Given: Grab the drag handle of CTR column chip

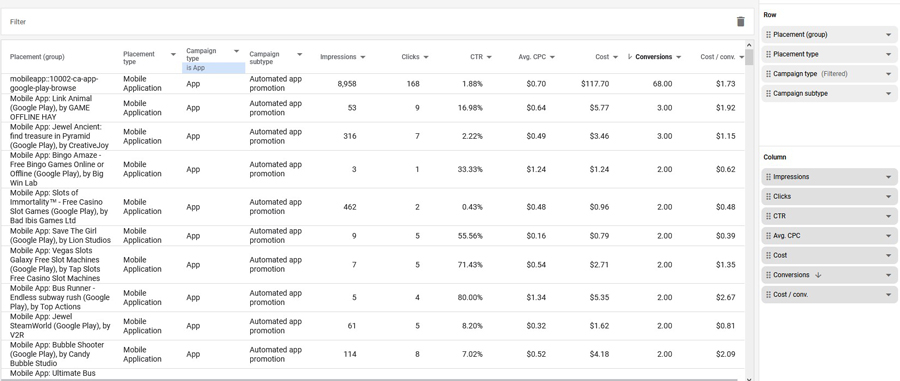Looking at the screenshot, I should tap(768, 216).
